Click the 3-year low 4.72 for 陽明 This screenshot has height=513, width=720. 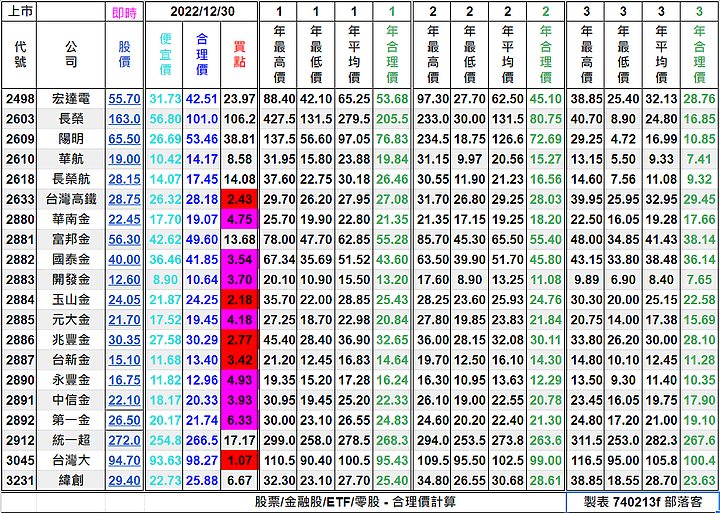click(x=623, y=139)
